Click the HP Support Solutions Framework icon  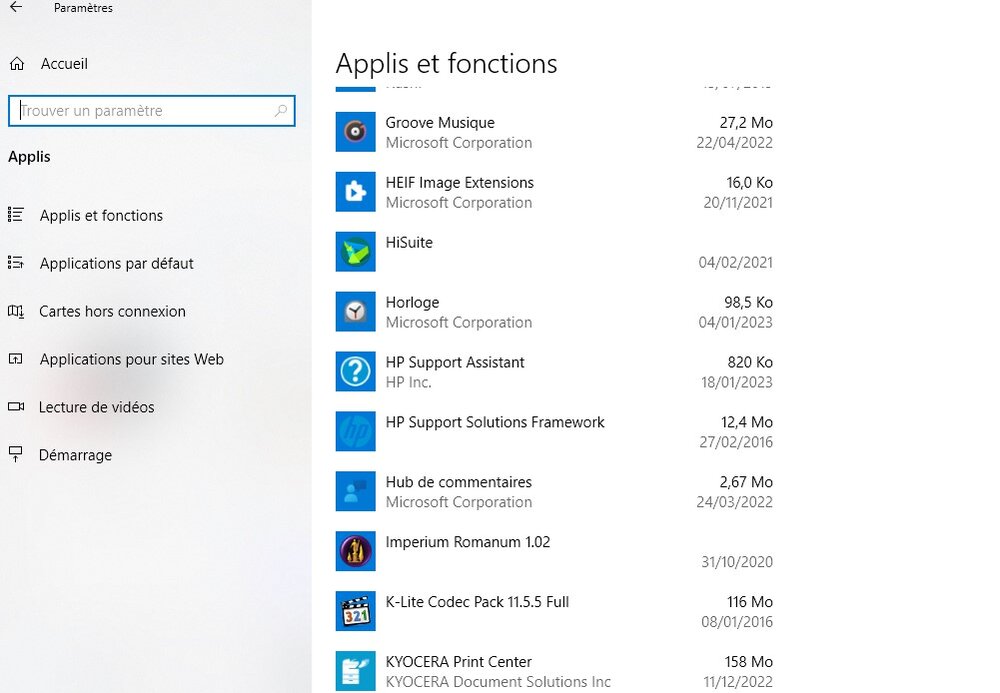tap(355, 432)
